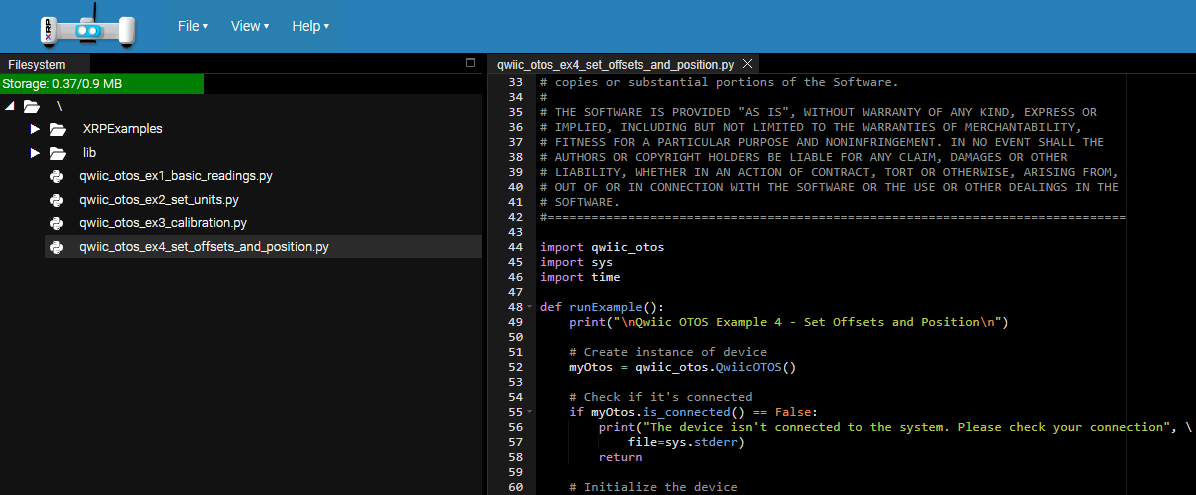The width and height of the screenshot is (1196, 495).
Task: Click Python icon for qwiic_otos_ex1_basic_readings.py
Action: click(57, 176)
